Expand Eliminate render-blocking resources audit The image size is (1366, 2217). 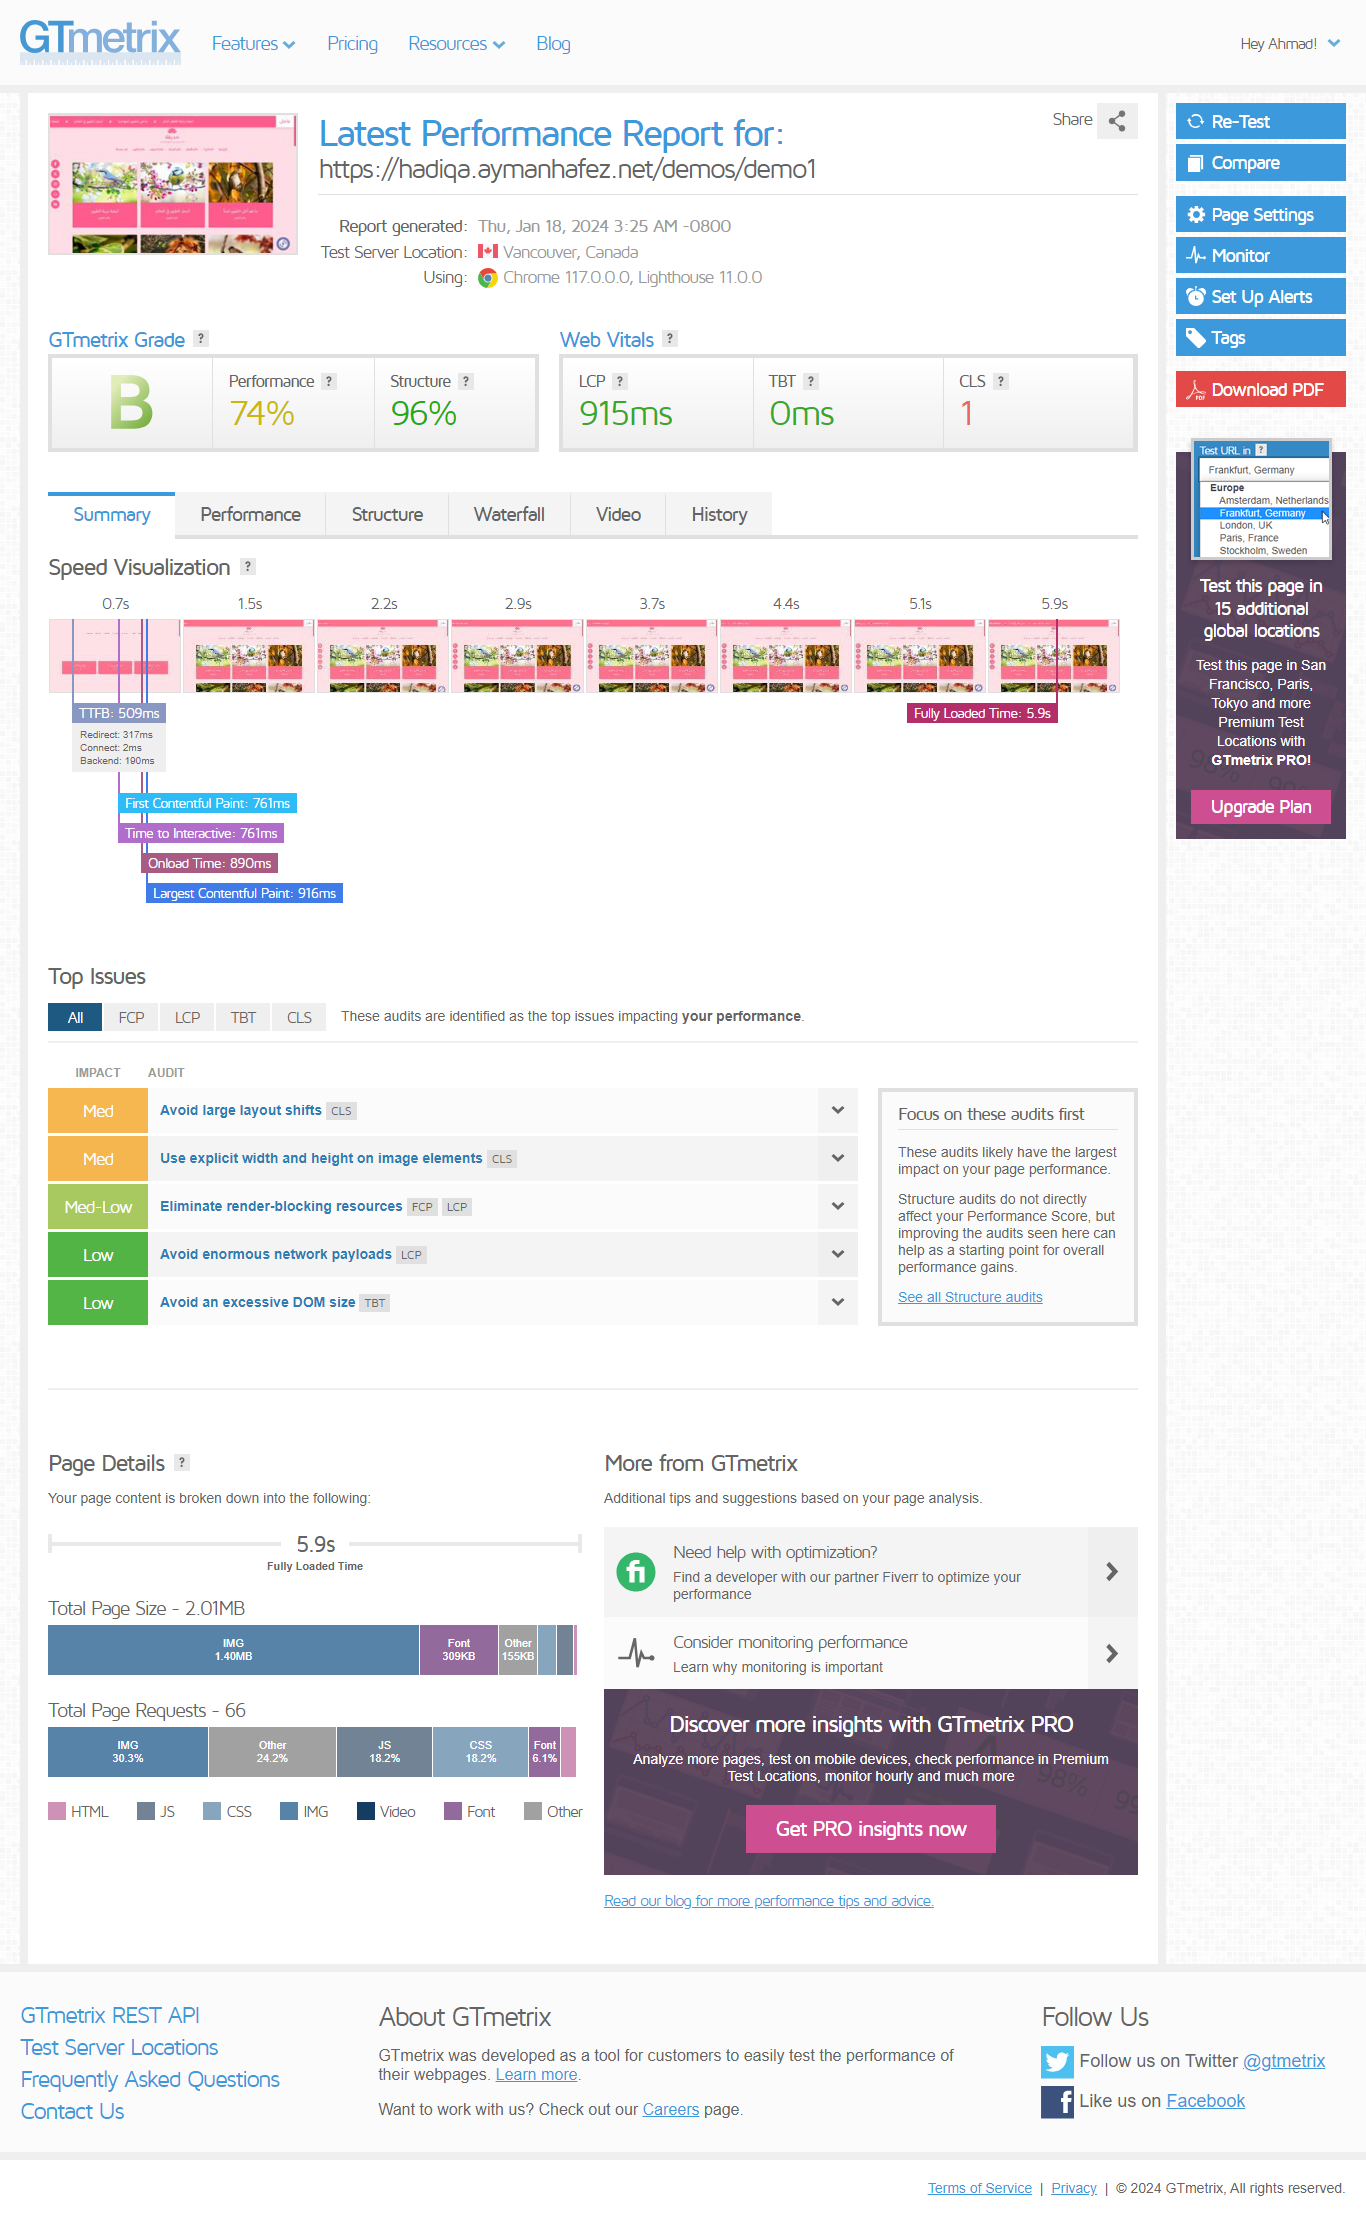click(x=837, y=1206)
